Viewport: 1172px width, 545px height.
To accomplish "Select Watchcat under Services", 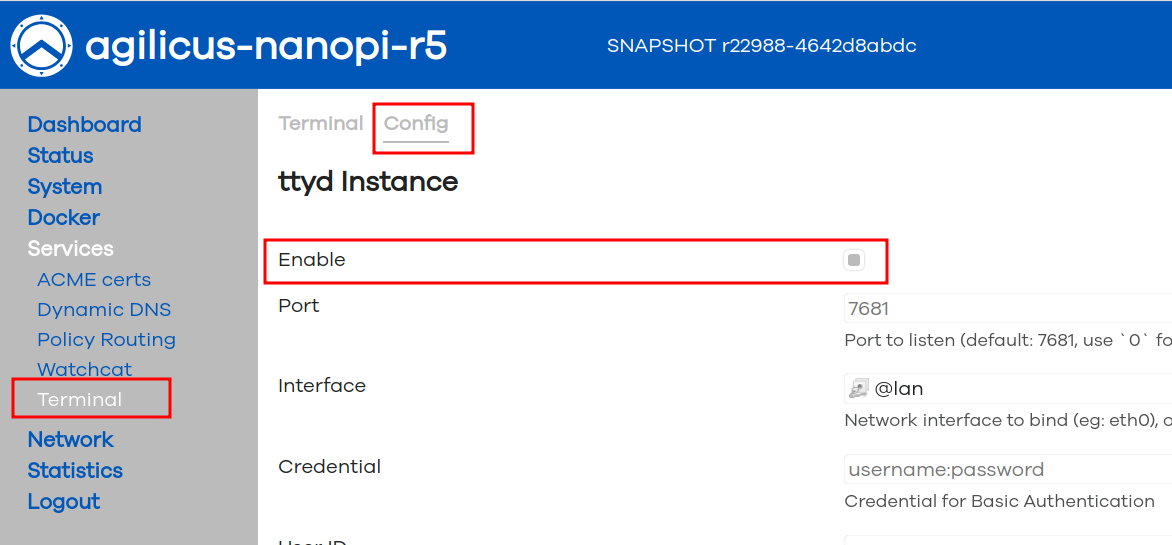I will (x=84, y=370).
